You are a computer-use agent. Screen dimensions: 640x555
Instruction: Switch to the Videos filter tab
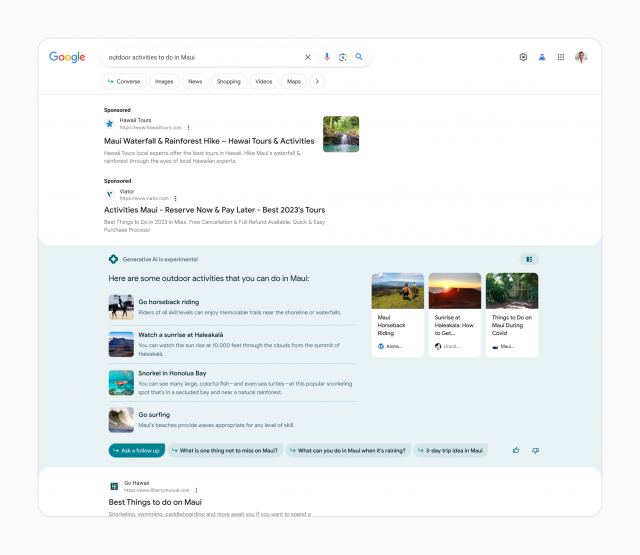(x=263, y=81)
